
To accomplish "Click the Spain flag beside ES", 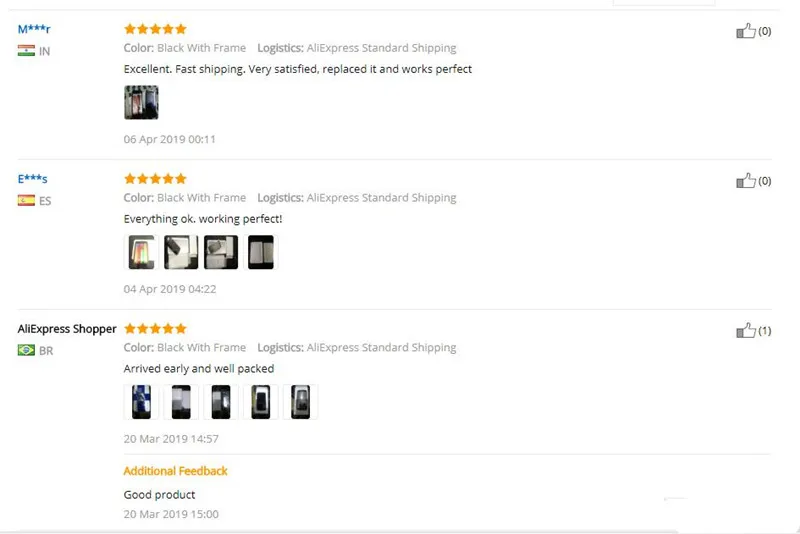I will pyautogui.click(x=26, y=200).
